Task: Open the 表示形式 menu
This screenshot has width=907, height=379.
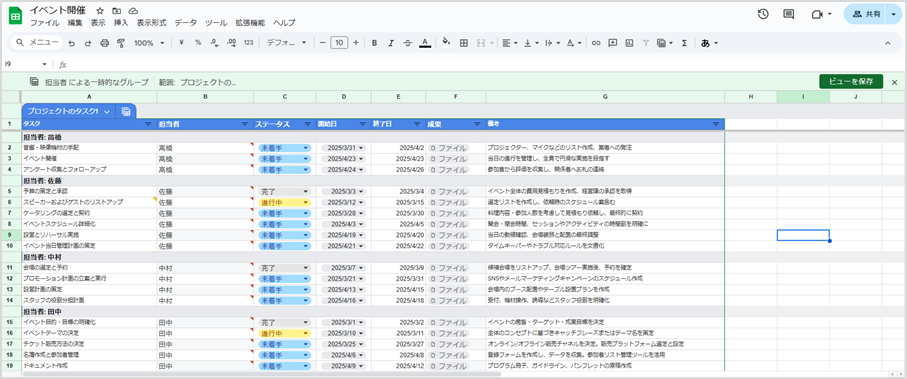Action: 152,23
